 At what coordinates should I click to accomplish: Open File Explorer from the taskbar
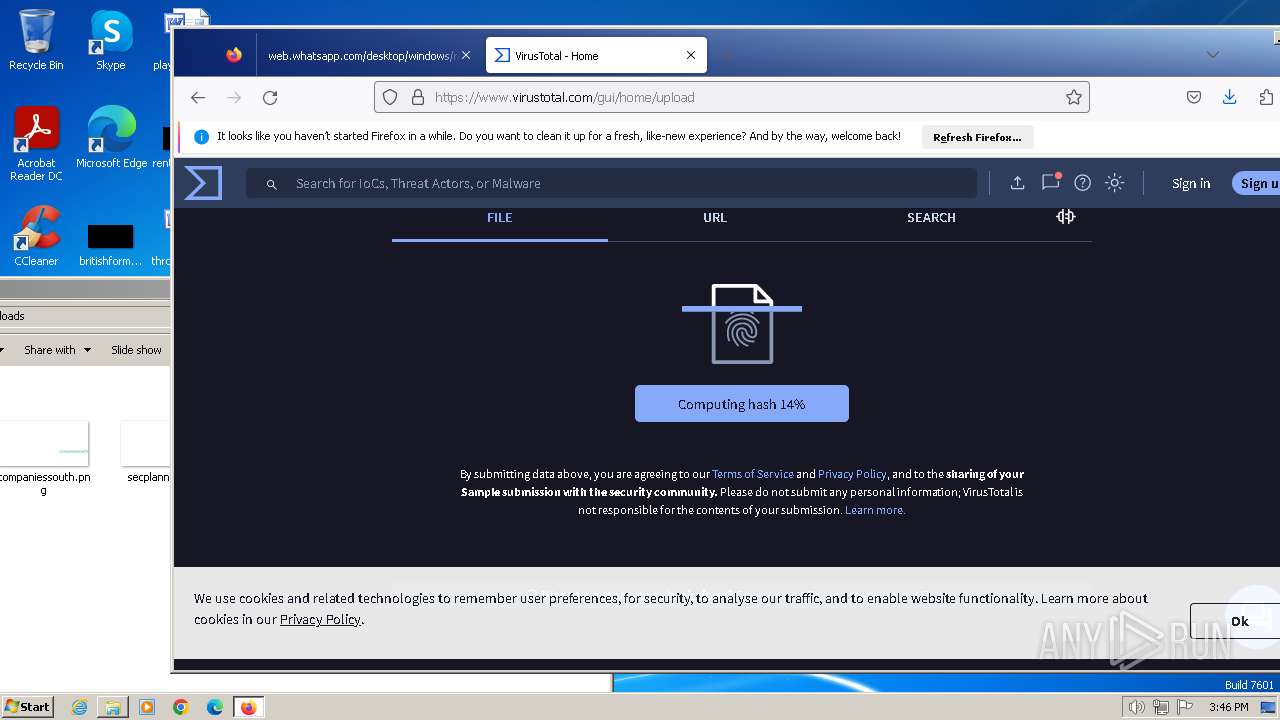(113, 707)
